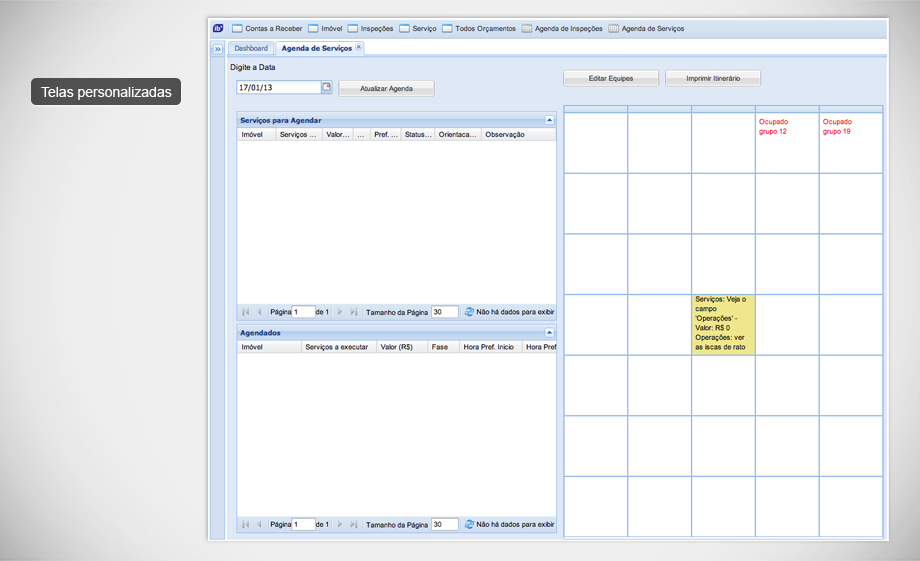Viewport: 920px width, 561px height.
Task: Click the Editar Equipes button
Action: coord(611,78)
